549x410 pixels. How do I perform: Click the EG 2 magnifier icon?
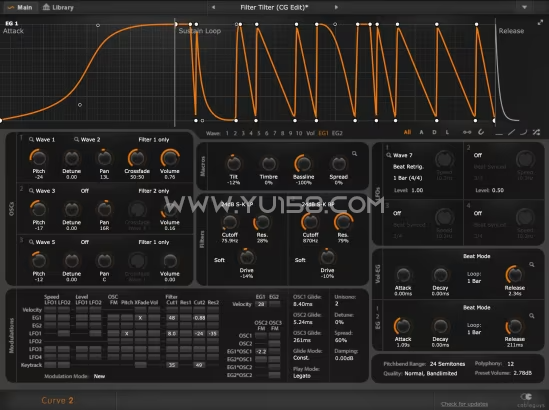531,316
